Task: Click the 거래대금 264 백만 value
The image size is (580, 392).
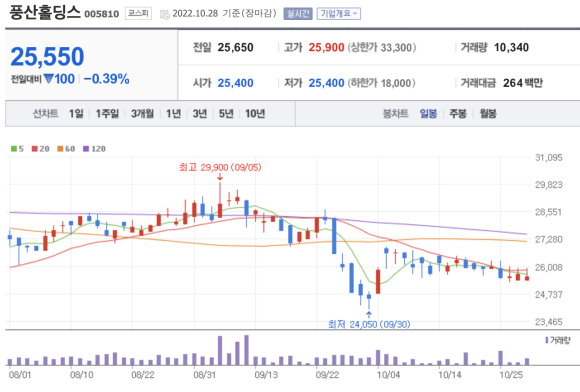Action: tap(523, 83)
